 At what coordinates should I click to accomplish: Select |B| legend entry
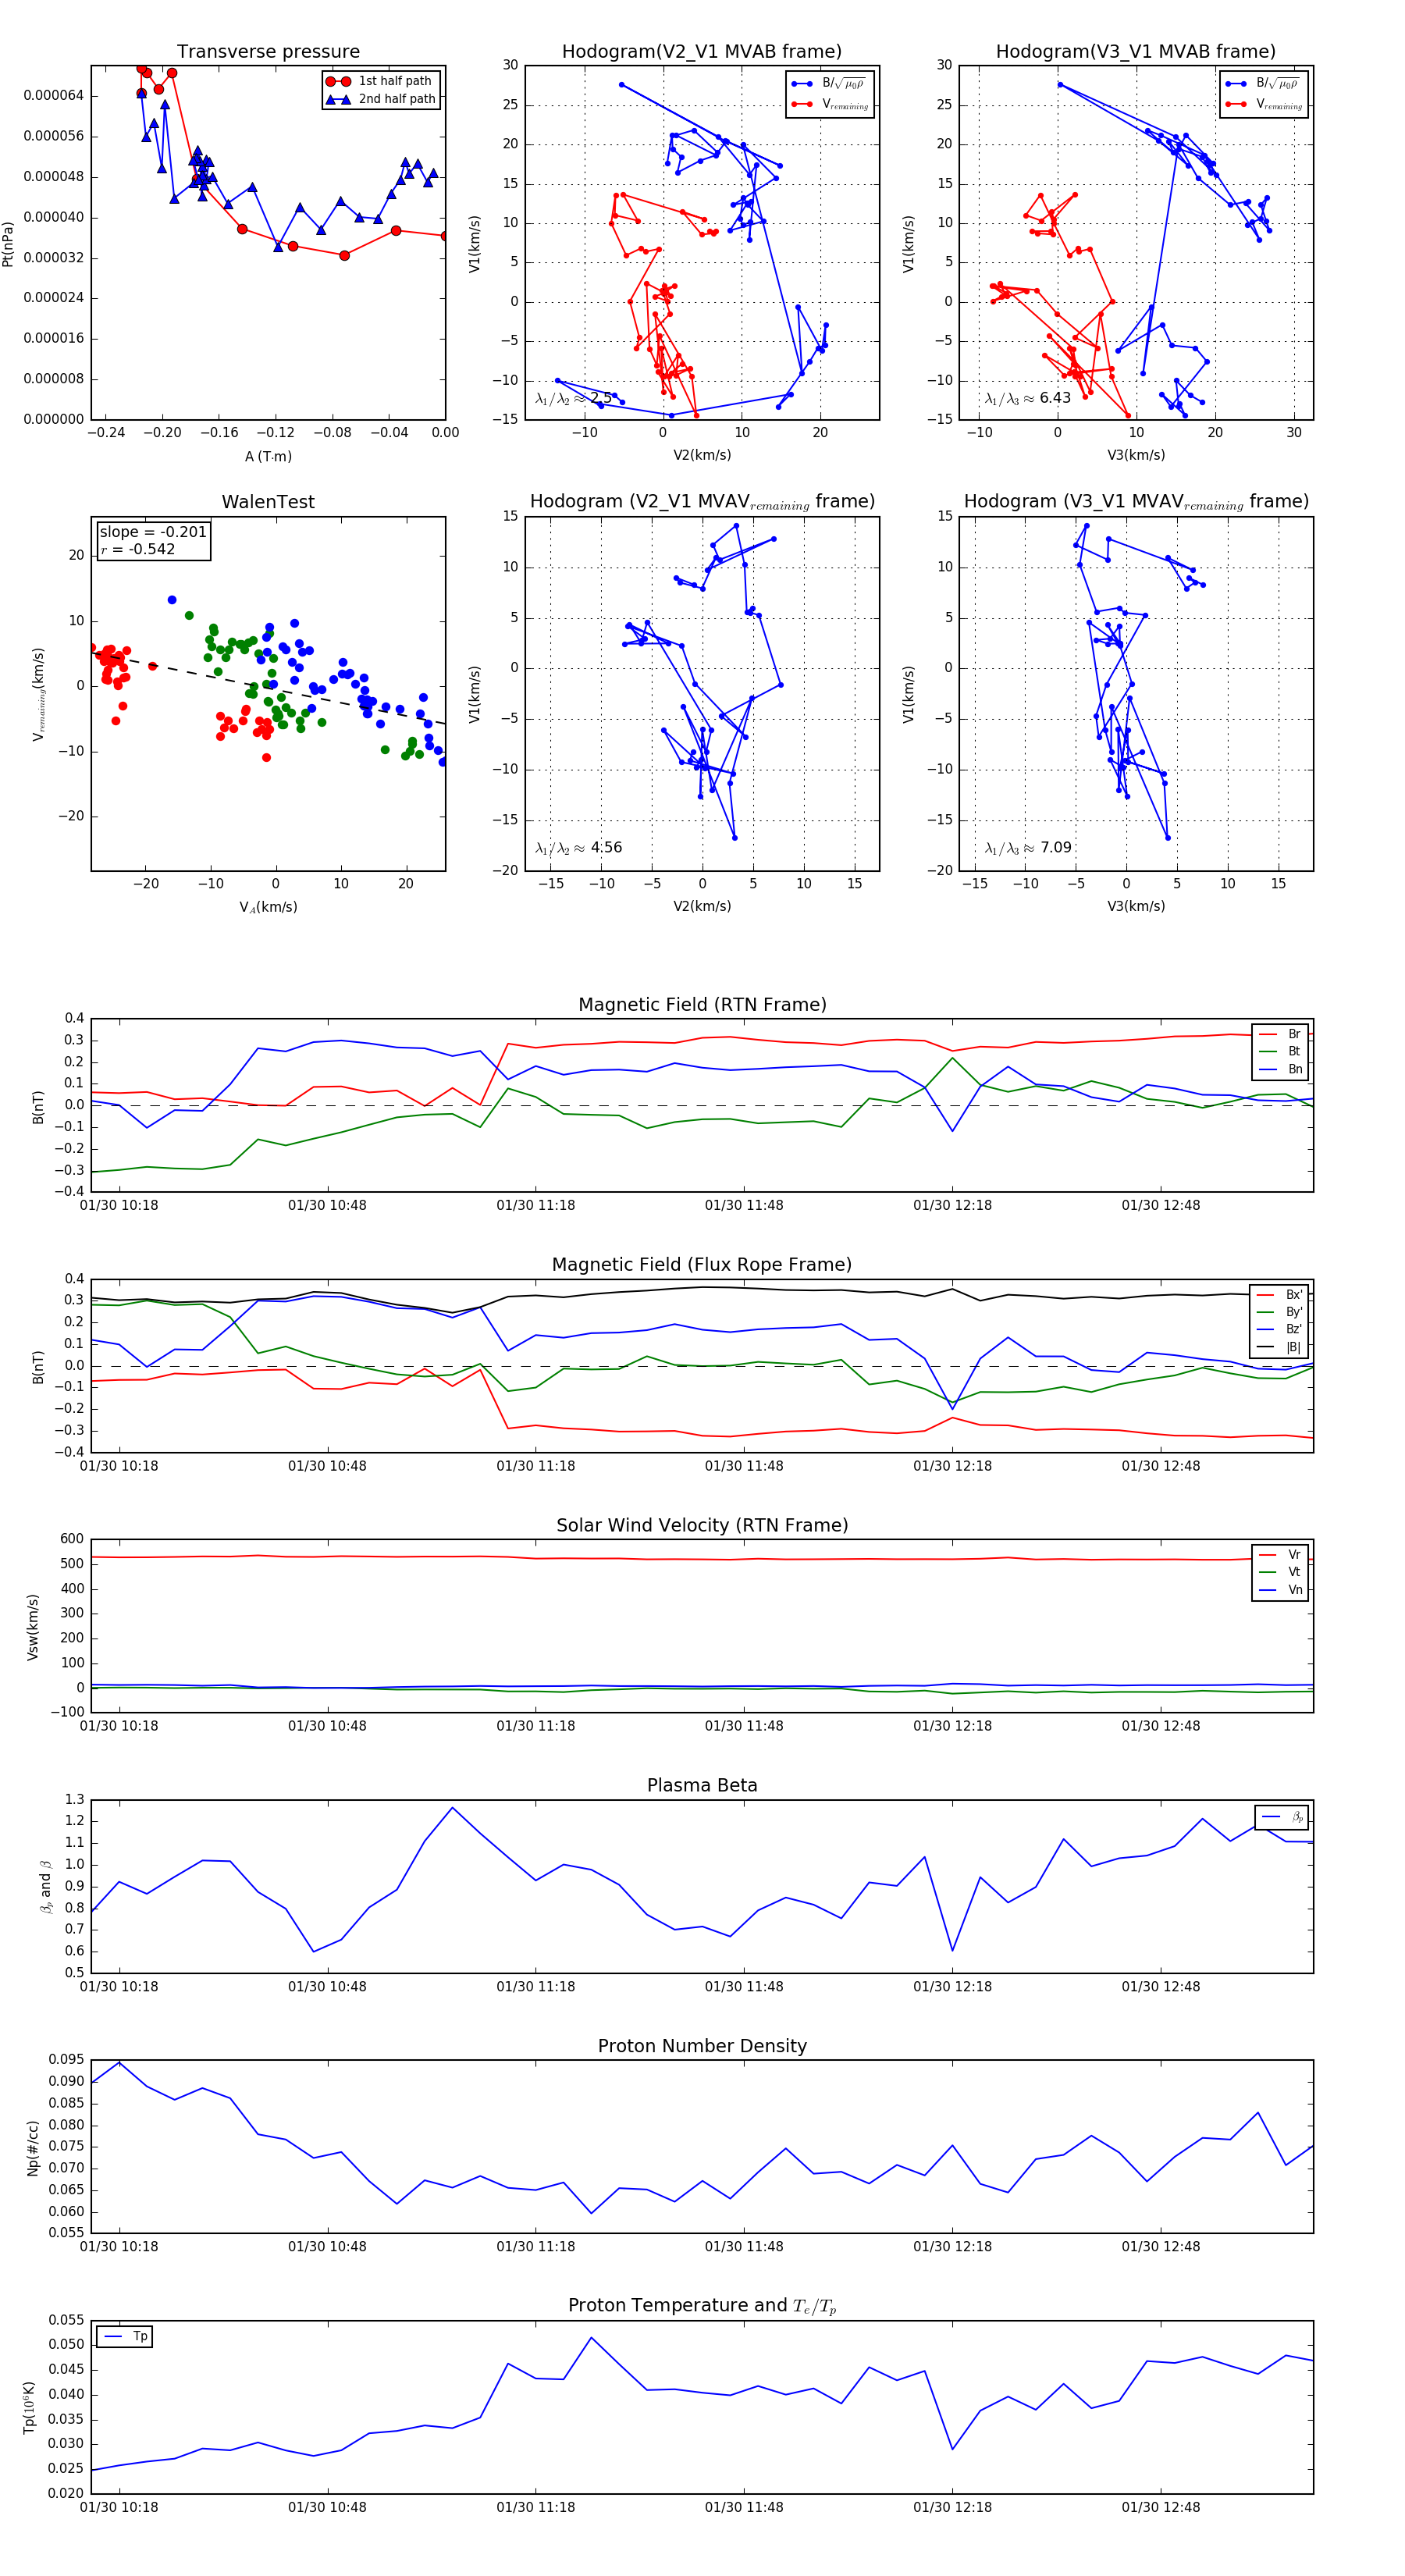(1279, 1347)
